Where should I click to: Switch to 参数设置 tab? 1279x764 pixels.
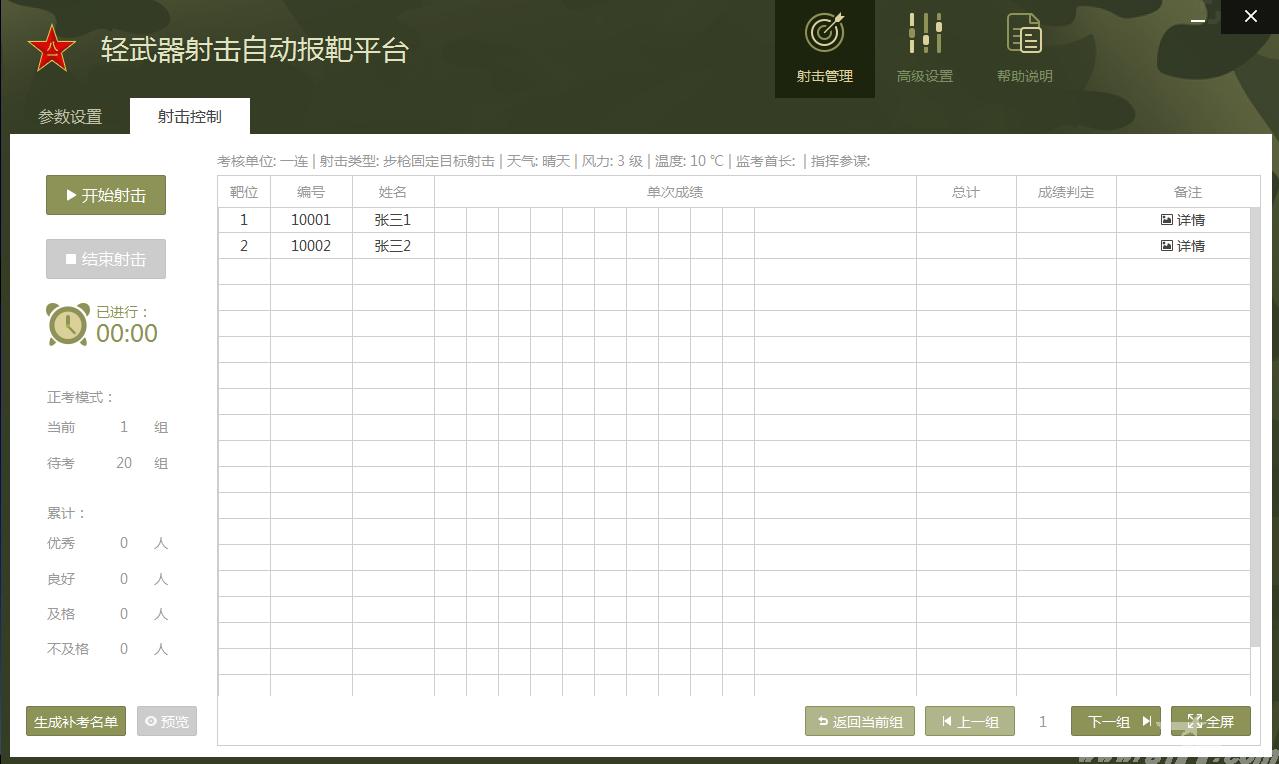coord(70,117)
